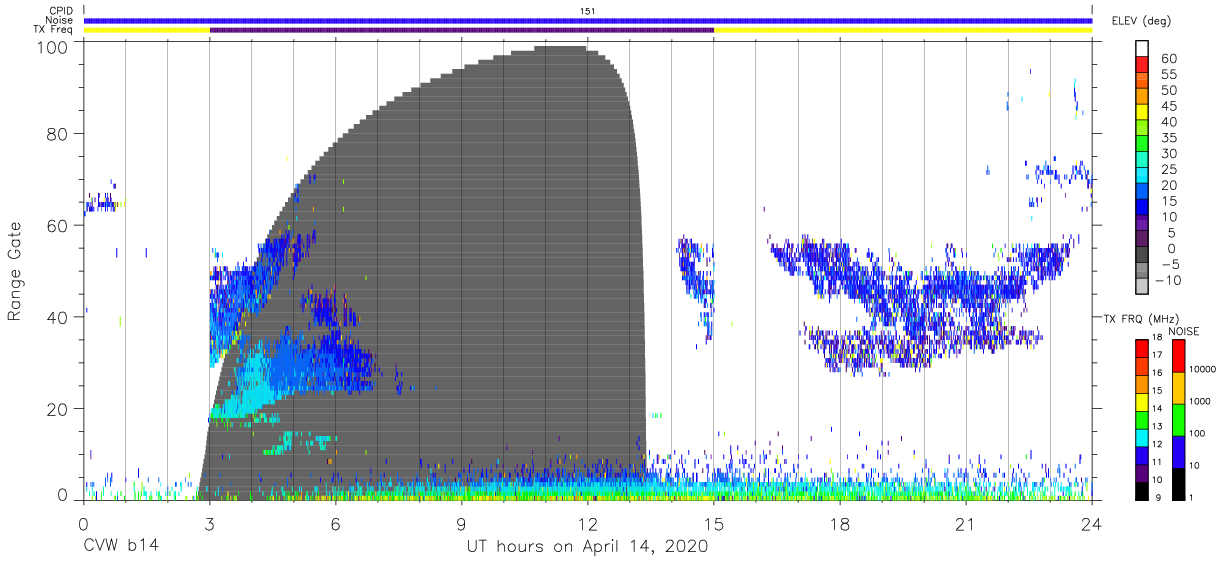The image size is (1228, 567).
Task: Click the elevation colorbar label "−10"
Action: click(x=1167, y=281)
